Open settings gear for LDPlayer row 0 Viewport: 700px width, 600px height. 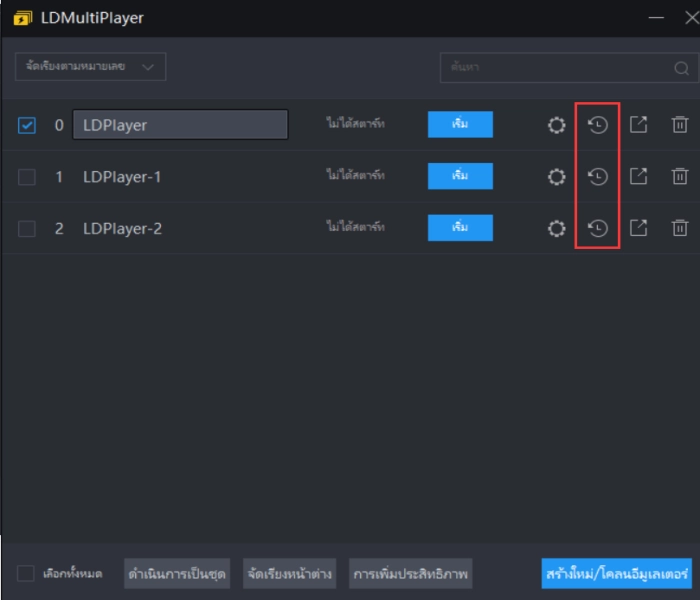[556, 125]
